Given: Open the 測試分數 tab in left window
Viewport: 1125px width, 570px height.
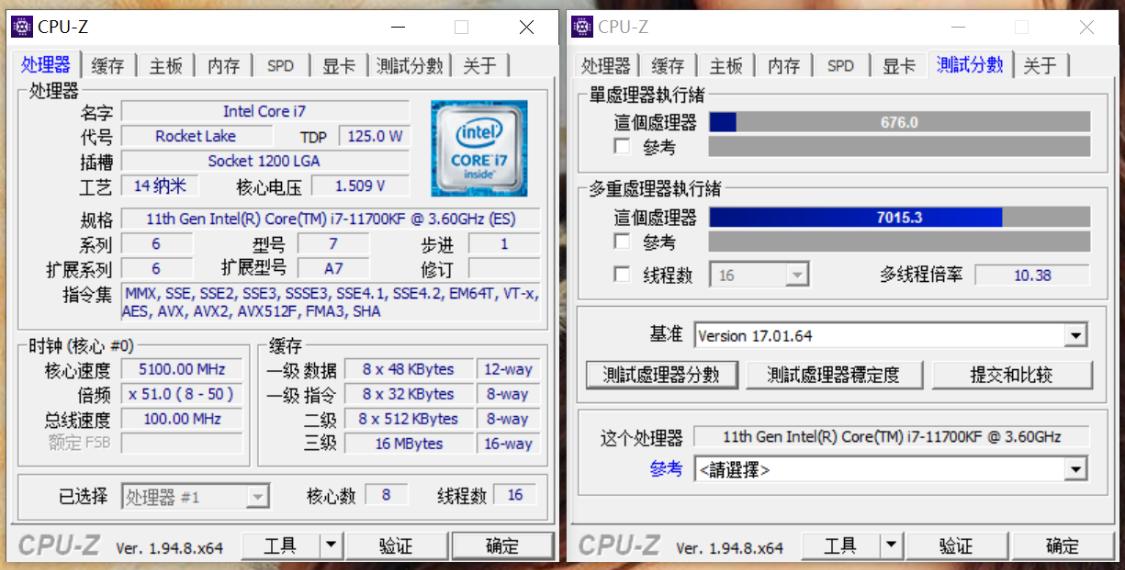Looking at the screenshot, I should pos(410,66).
